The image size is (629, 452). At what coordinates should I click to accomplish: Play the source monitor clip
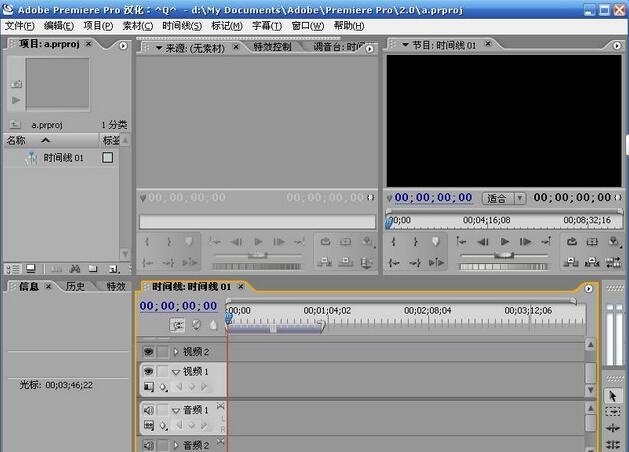pos(258,241)
